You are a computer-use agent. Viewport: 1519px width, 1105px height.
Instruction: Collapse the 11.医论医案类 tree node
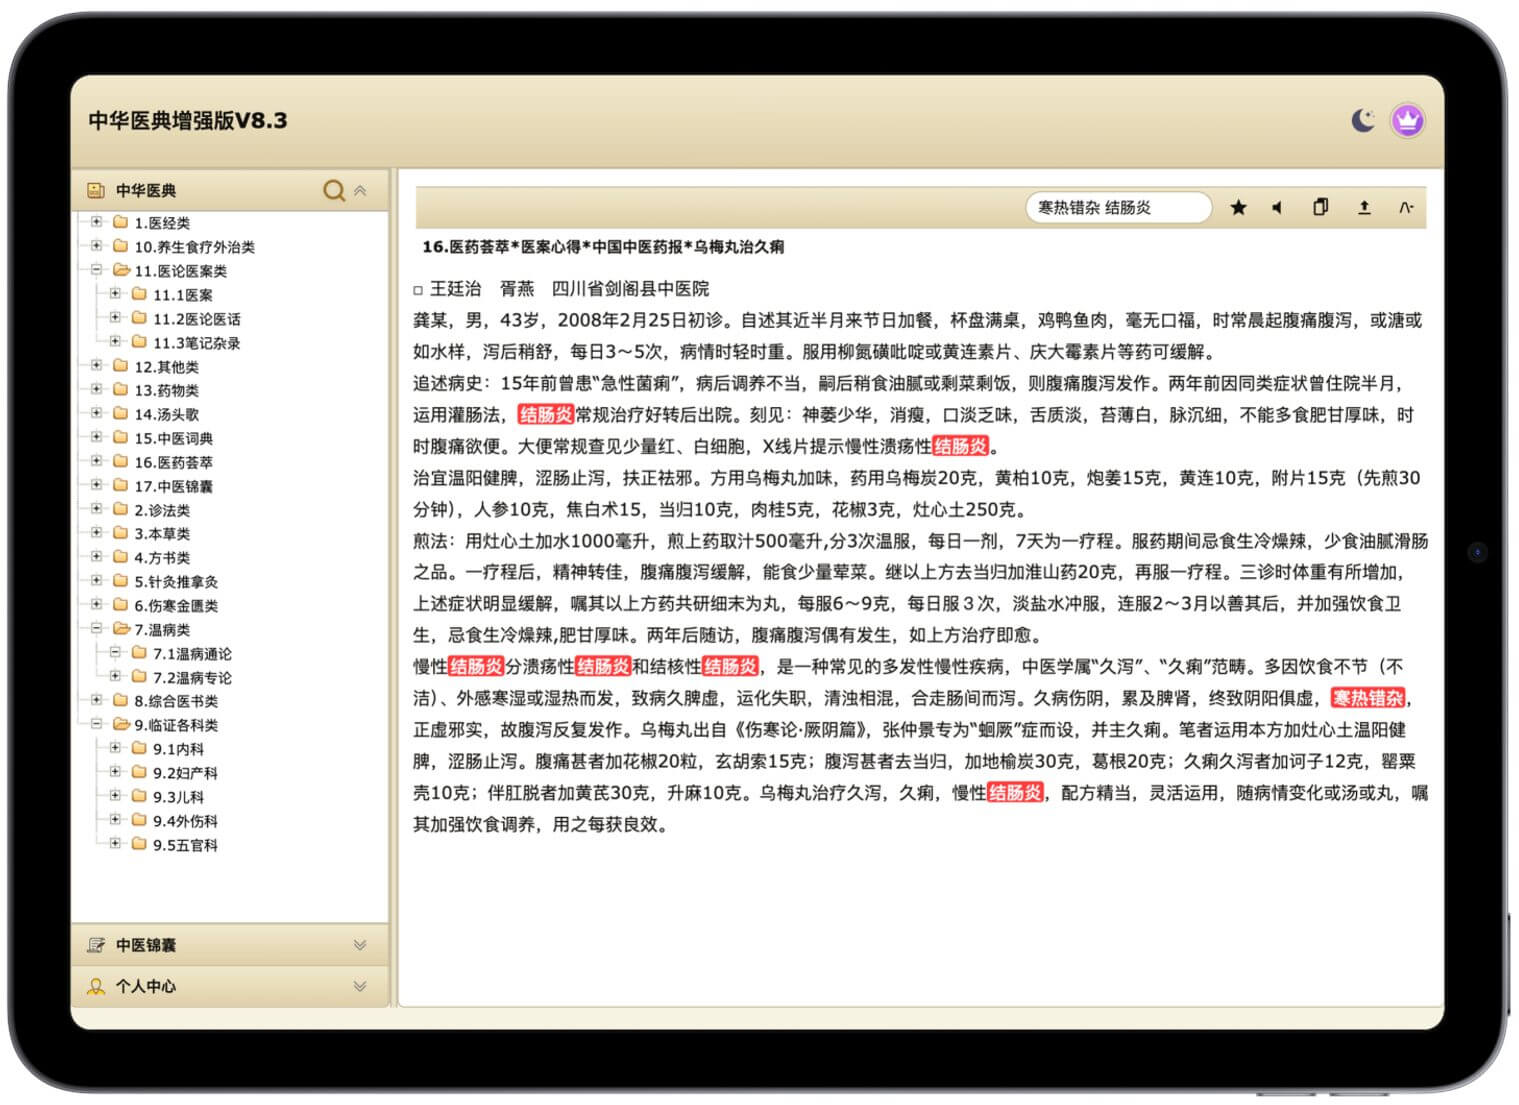point(97,270)
